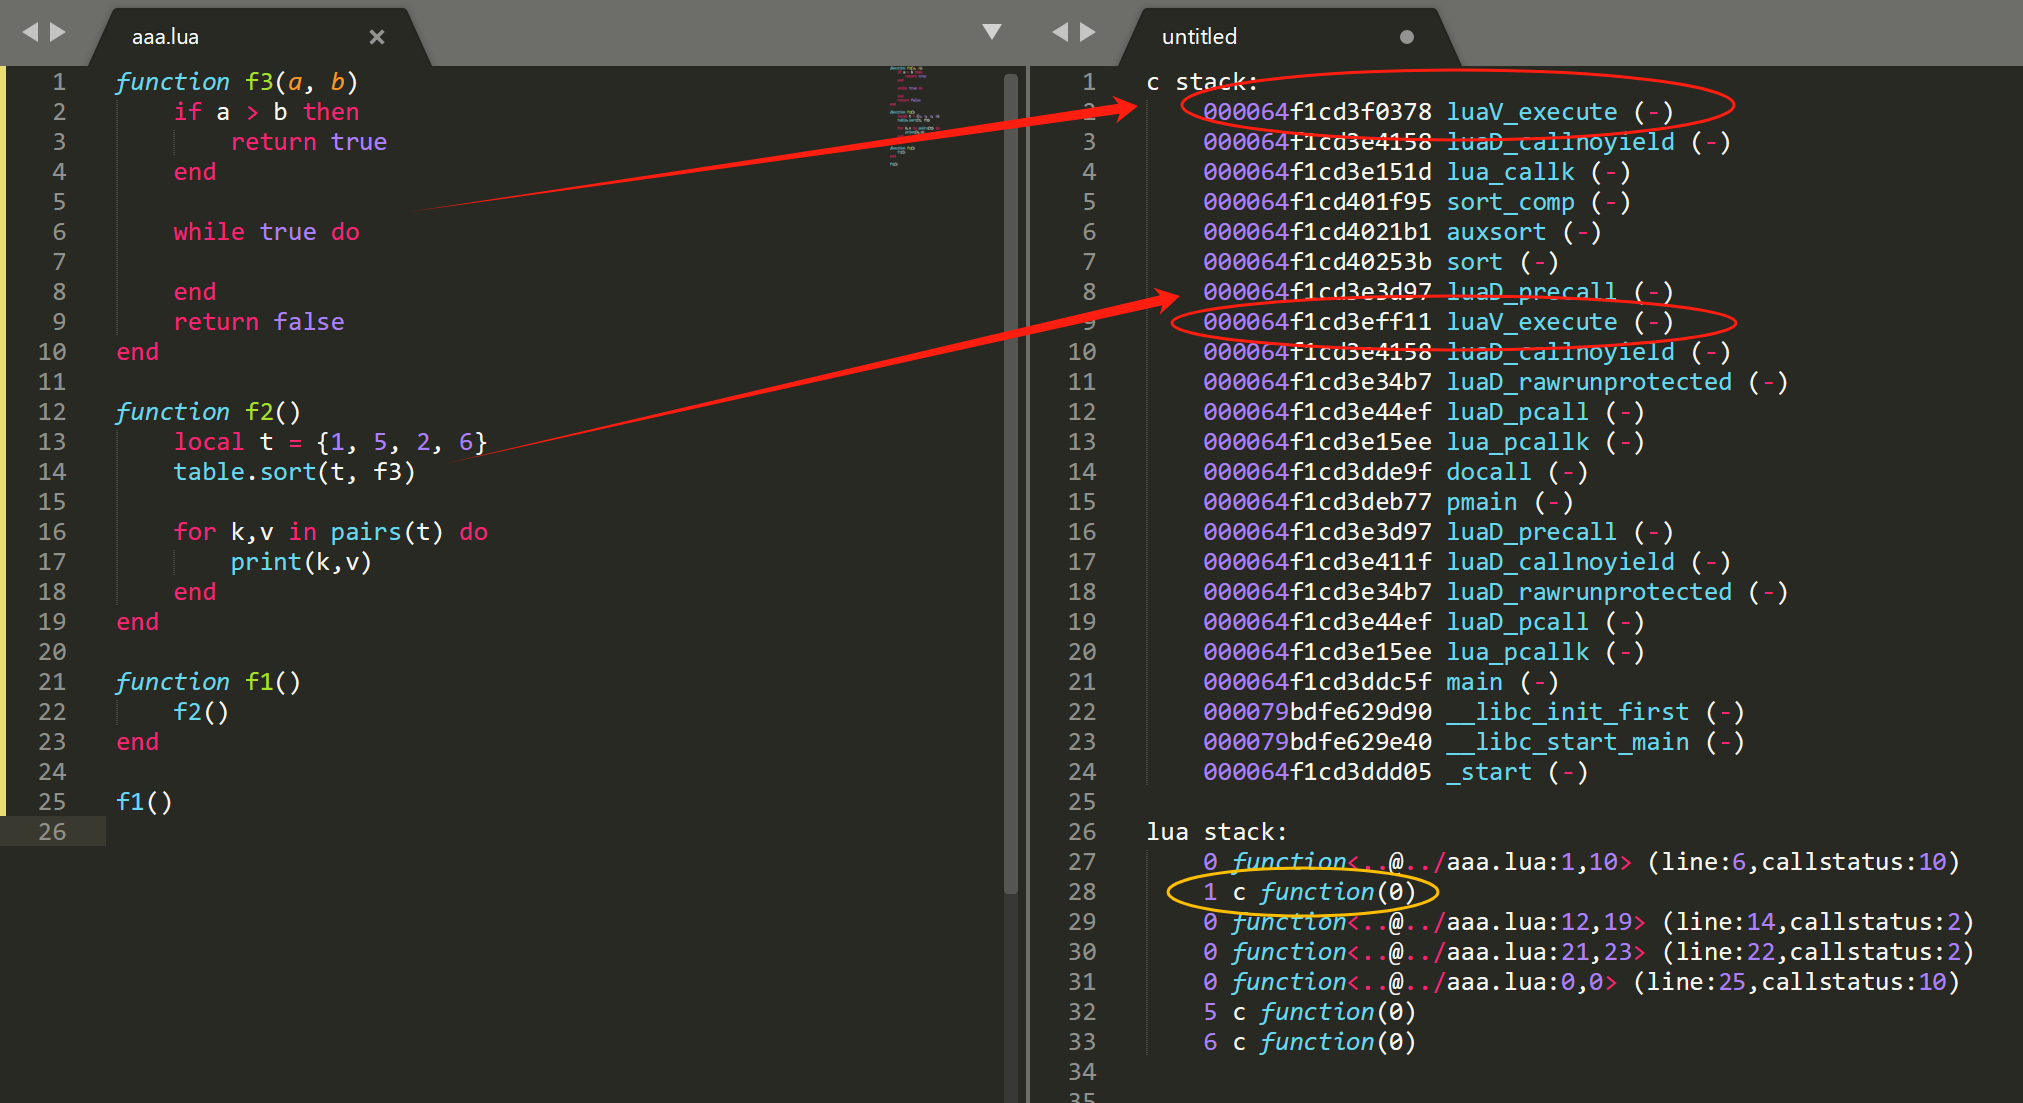Click the left pane's next-tab arrow
Viewport: 2023px width, 1103px height.
[x=58, y=32]
